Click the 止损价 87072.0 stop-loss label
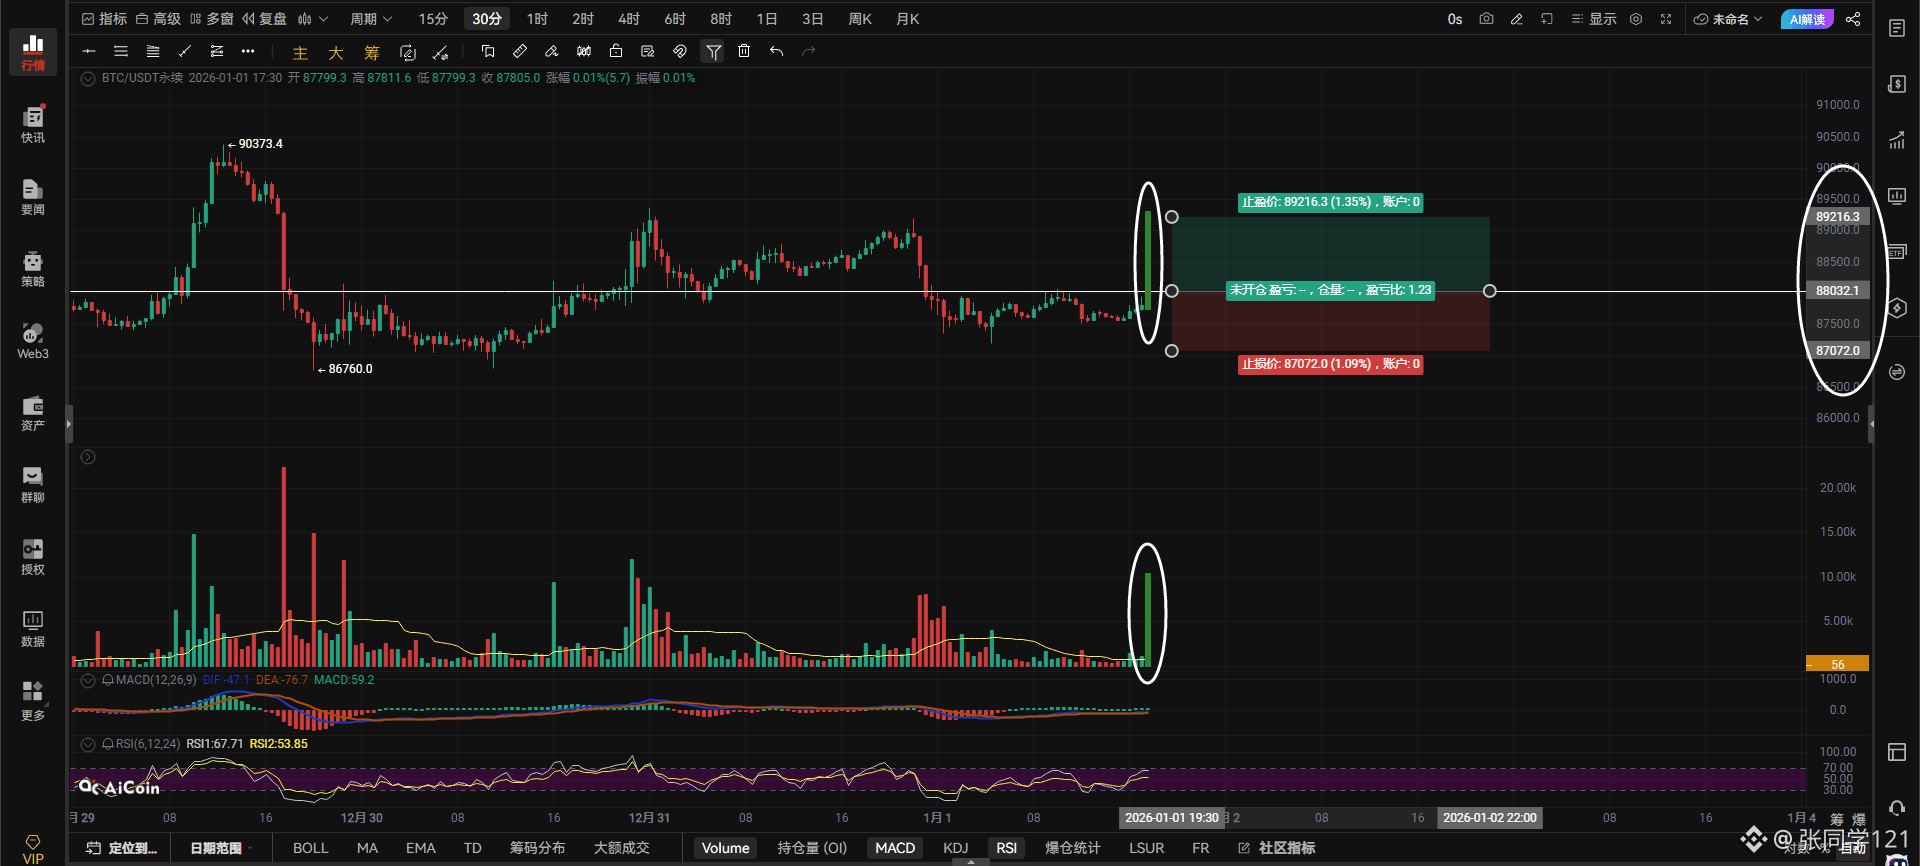1920x866 pixels. pyautogui.click(x=1330, y=364)
